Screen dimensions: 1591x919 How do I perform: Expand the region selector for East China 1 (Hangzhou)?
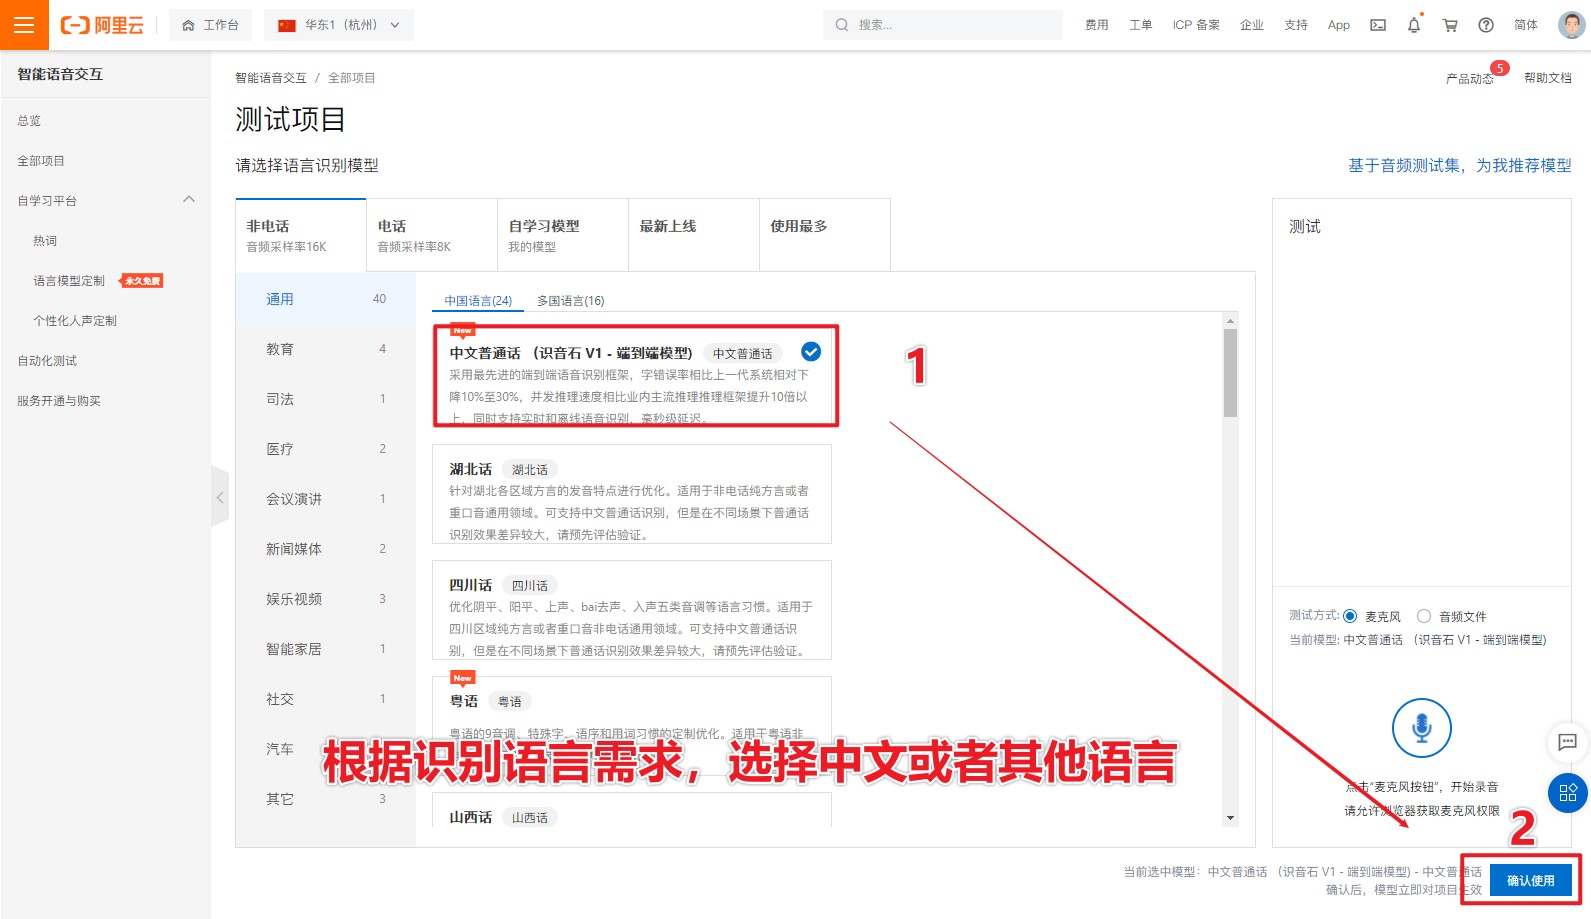[339, 25]
